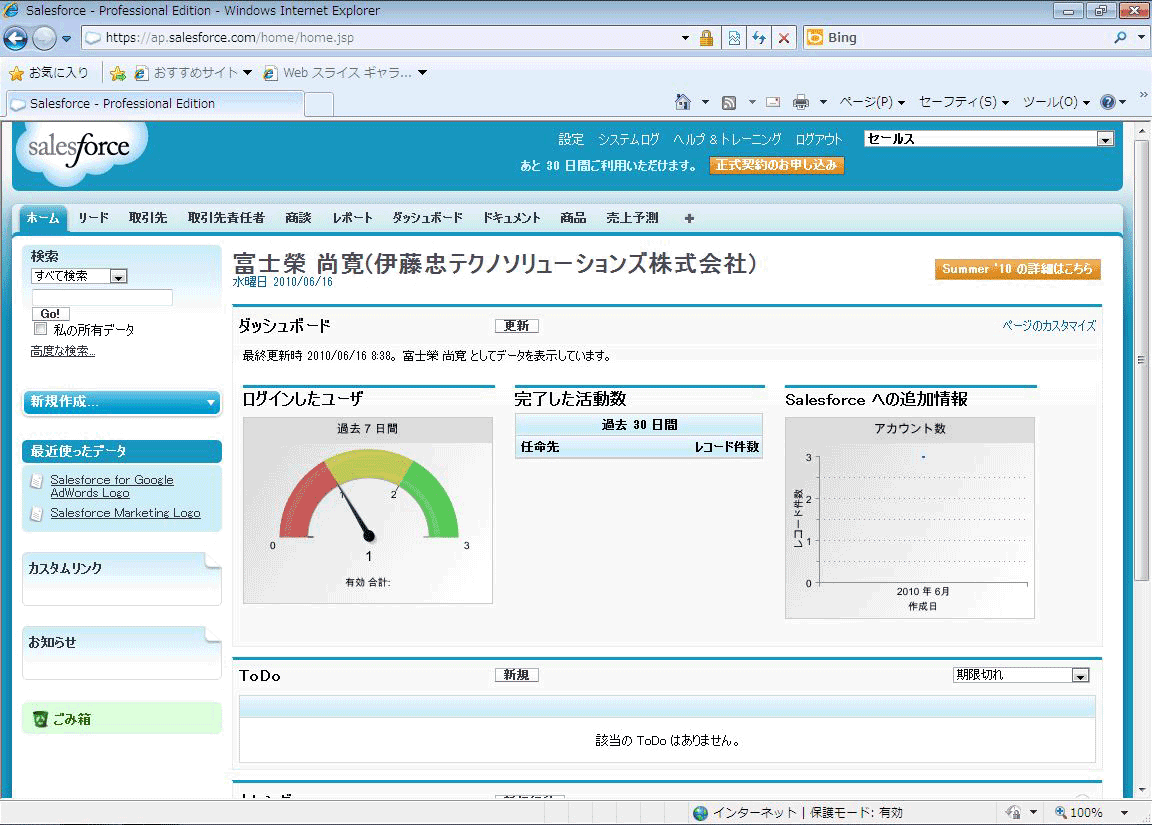
Task: Click the Bing search input box
Action: (x=957, y=37)
